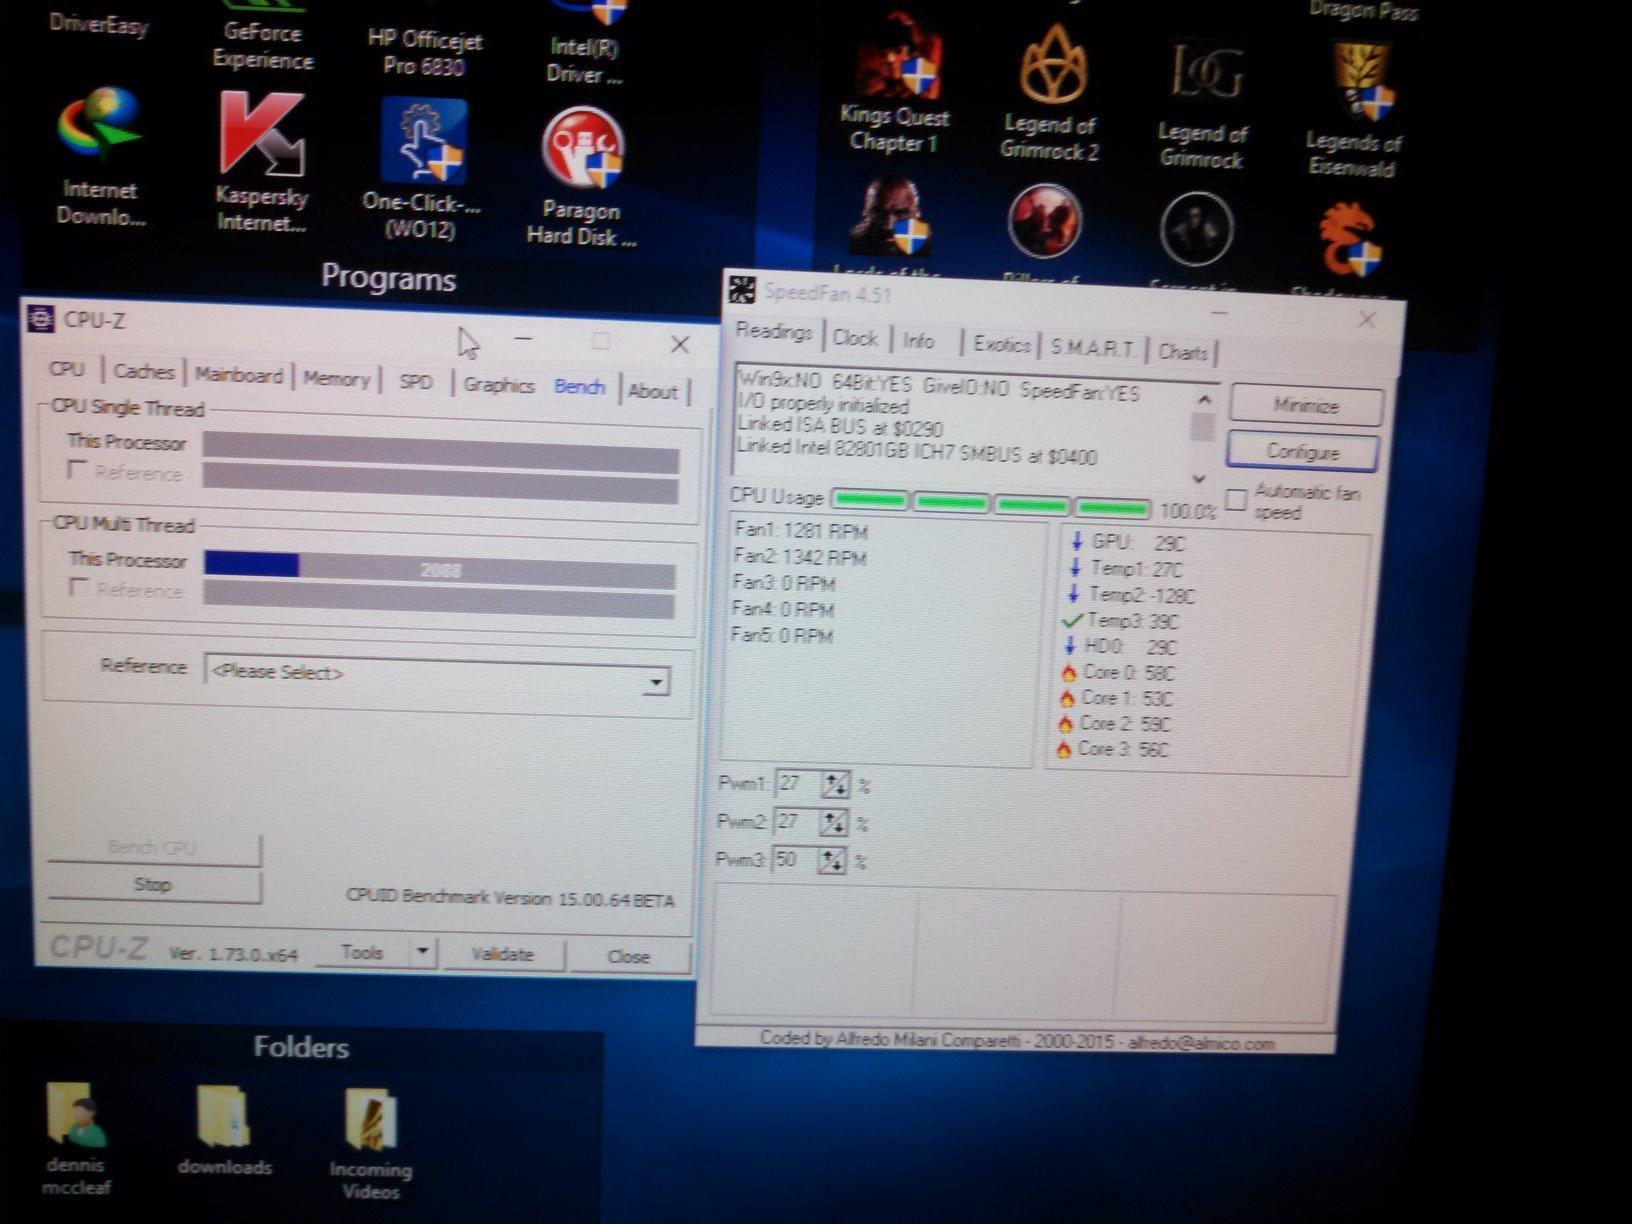Open the S.M.A.R.T. tab in SpeedFan

click(x=1092, y=348)
